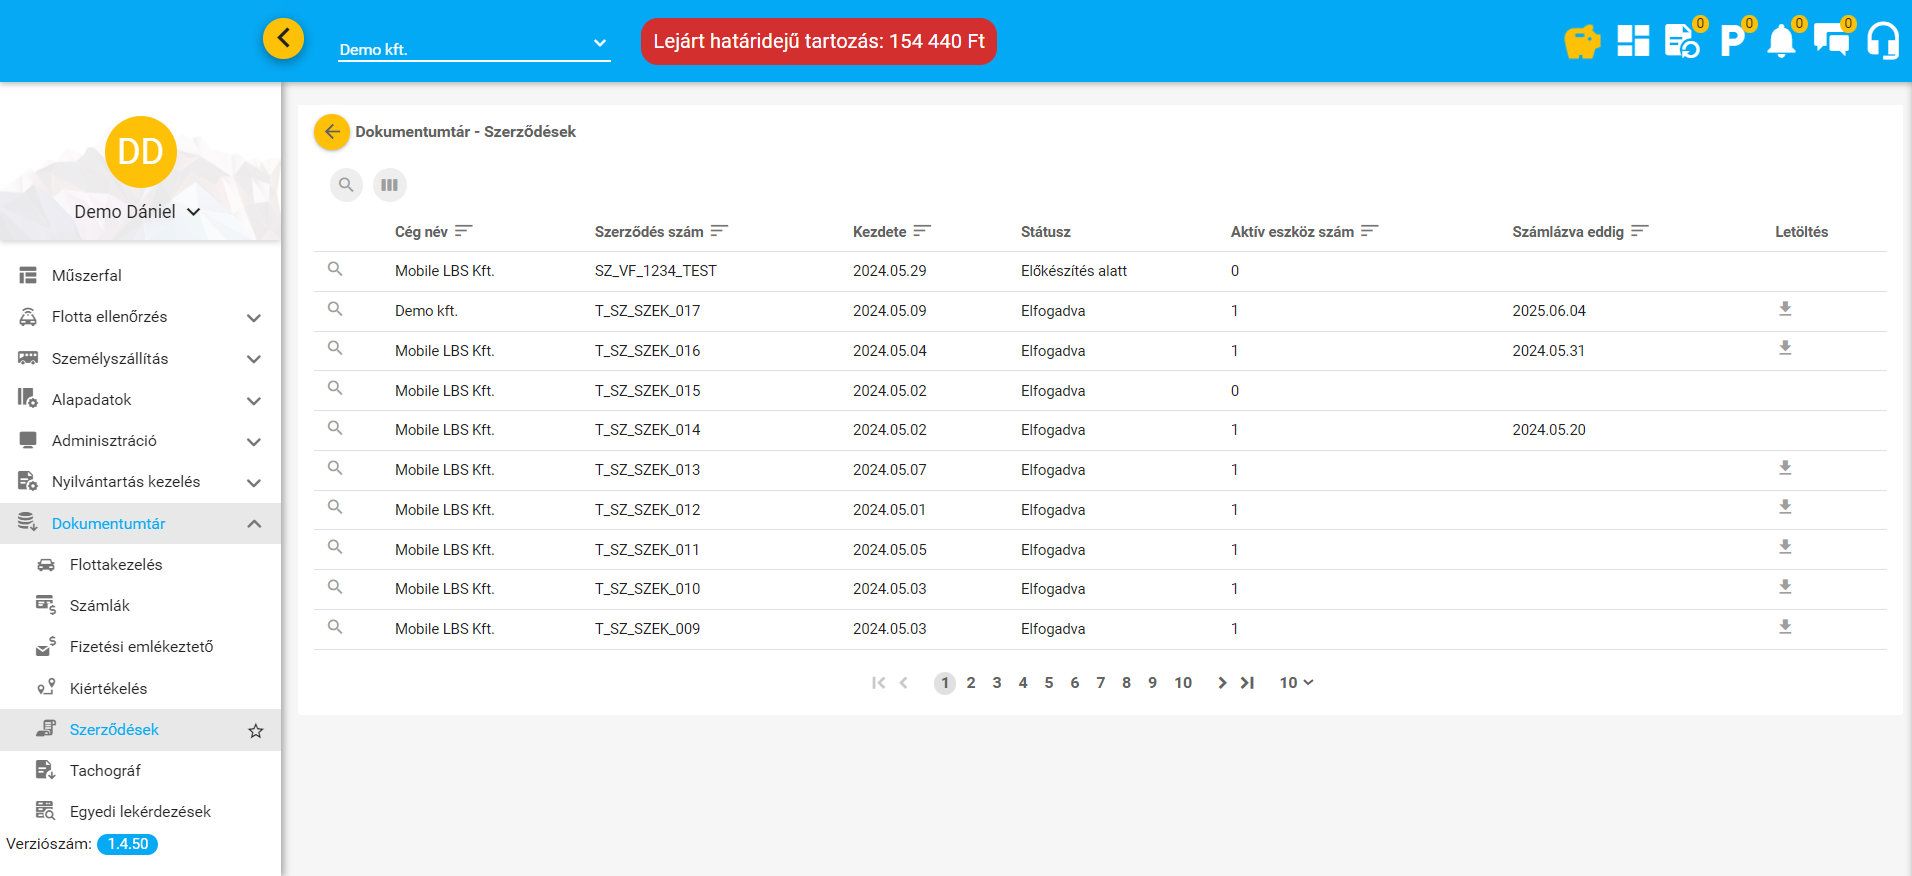Mark Szerződések as favorite with star
Screen dimensions: 1912x876
pos(256,731)
